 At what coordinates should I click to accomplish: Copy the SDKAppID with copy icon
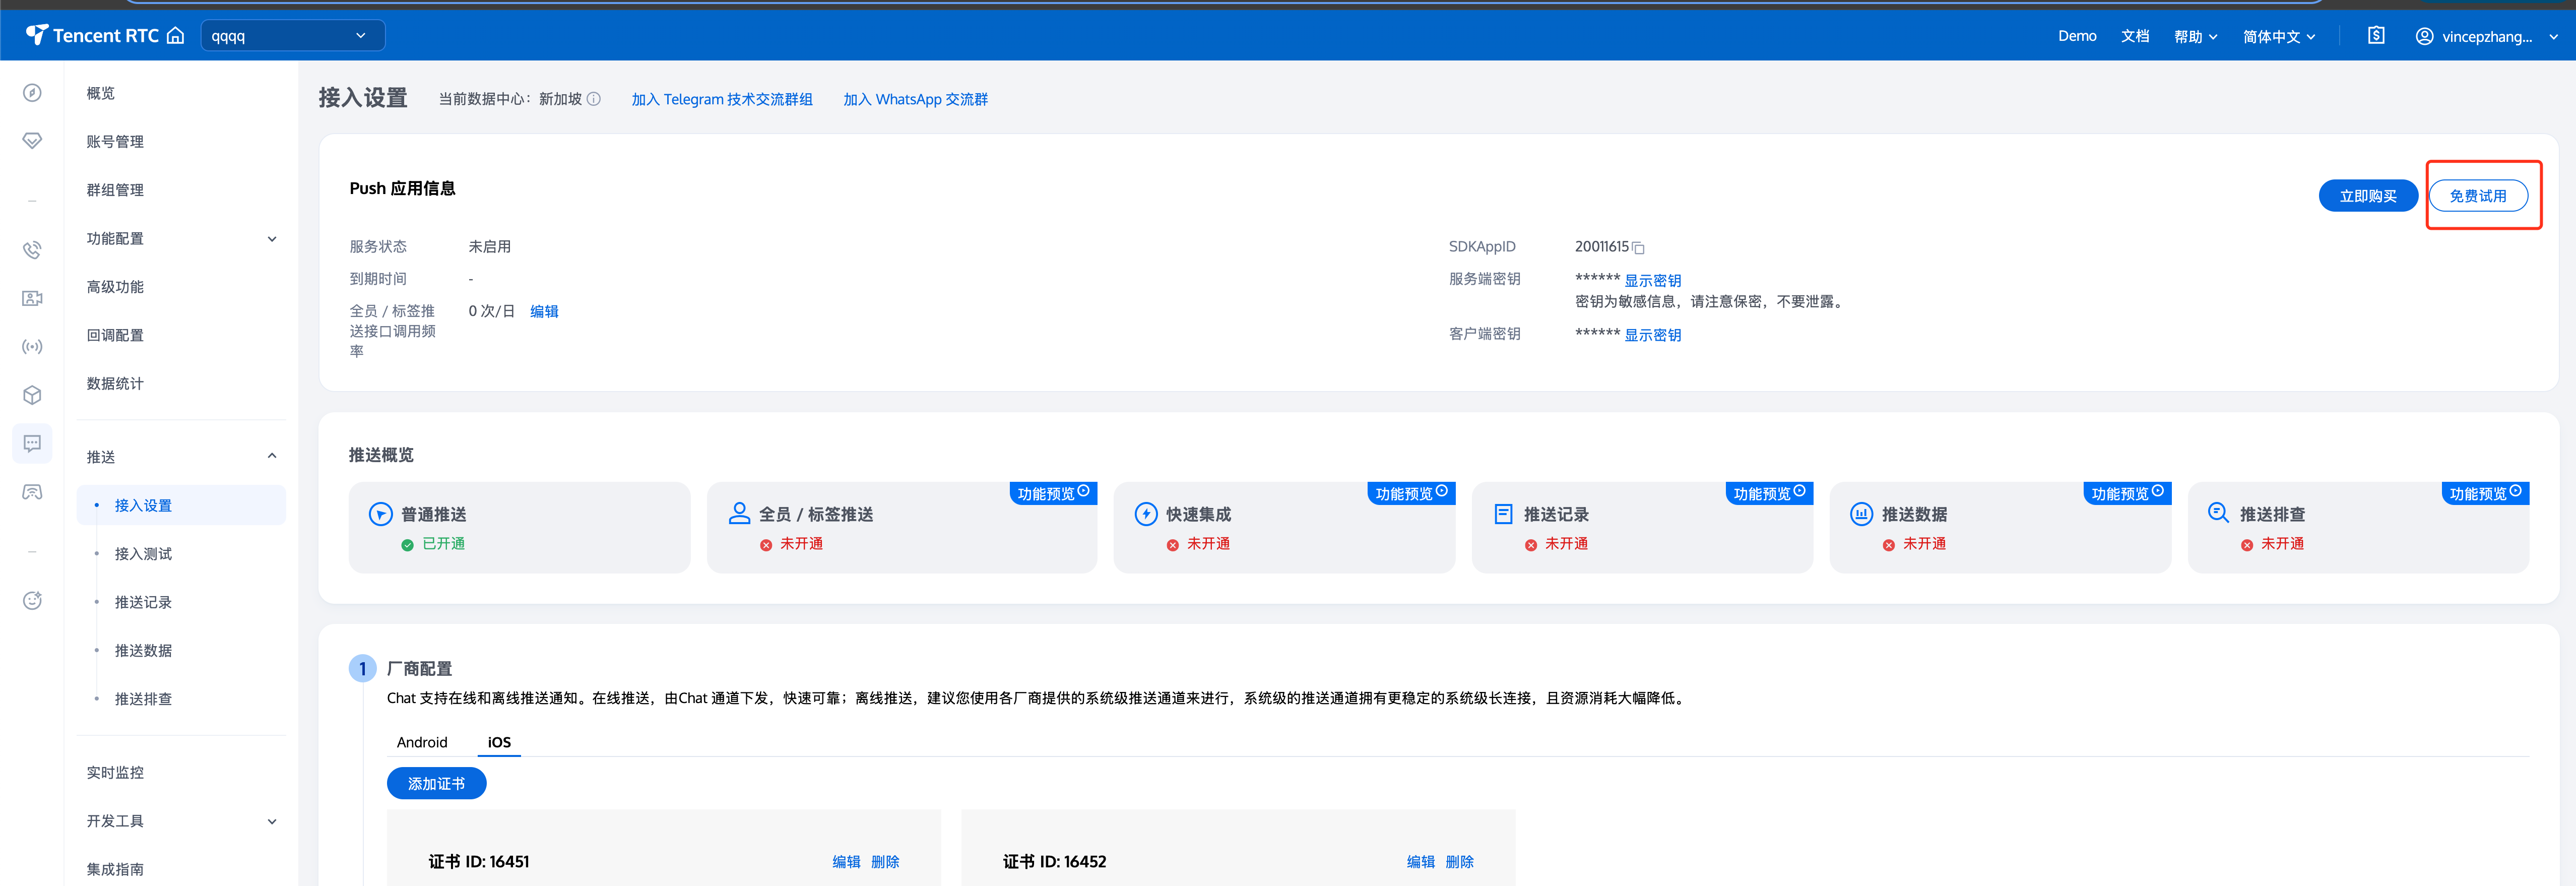[x=1638, y=248]
